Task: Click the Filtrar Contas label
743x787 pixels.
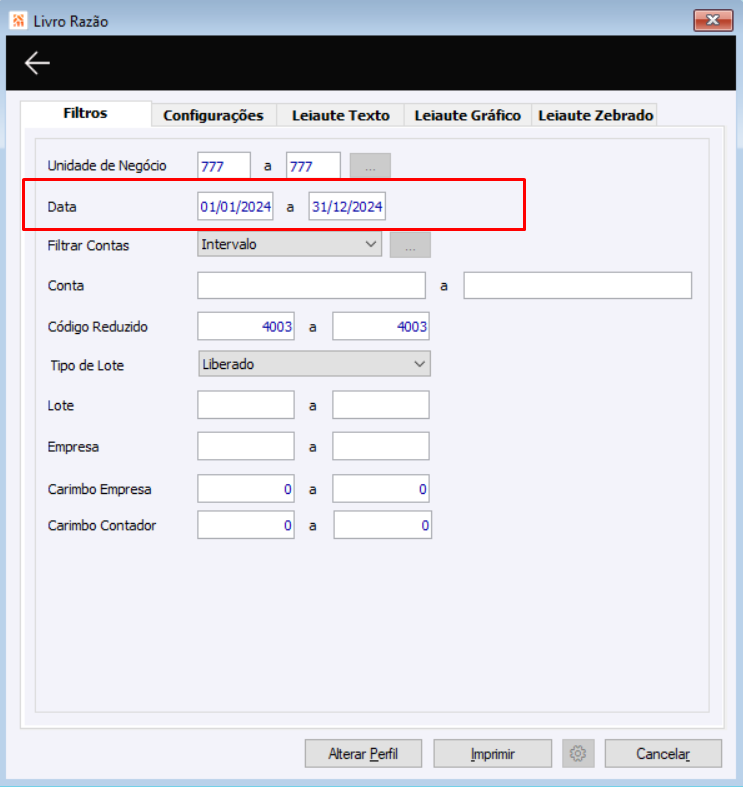Action: point(88,245)
